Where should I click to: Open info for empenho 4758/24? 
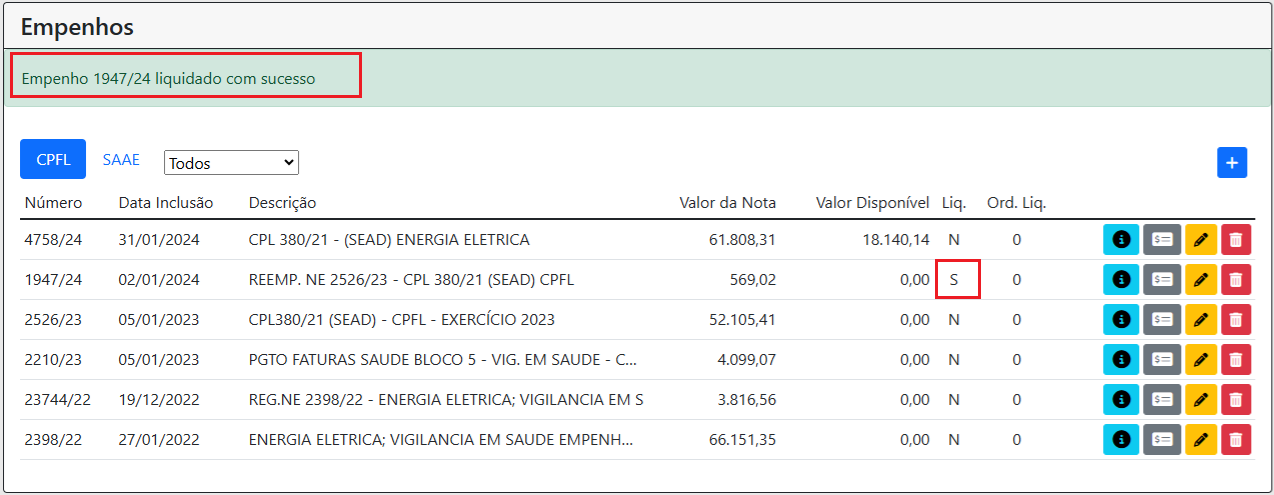[1121, 240]
